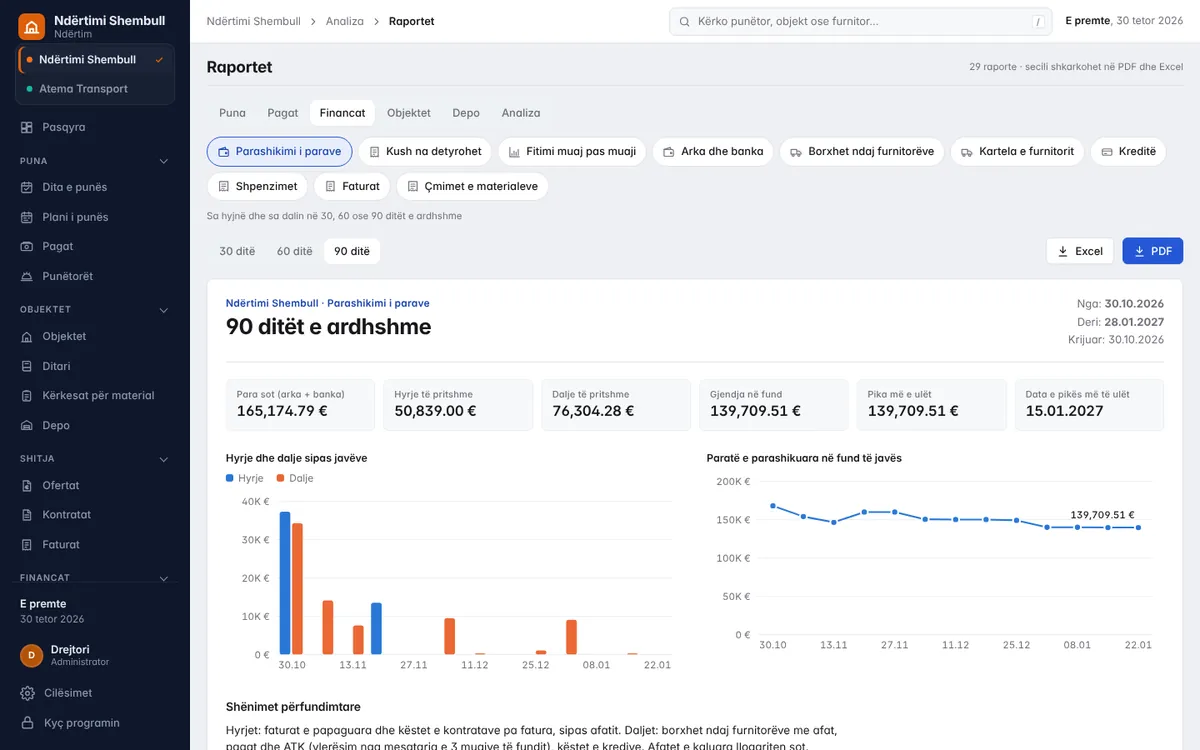This screenshot has height=750, width=1200.
Task: Click the Dita e punës calendar icon
Action: (27, 187)
